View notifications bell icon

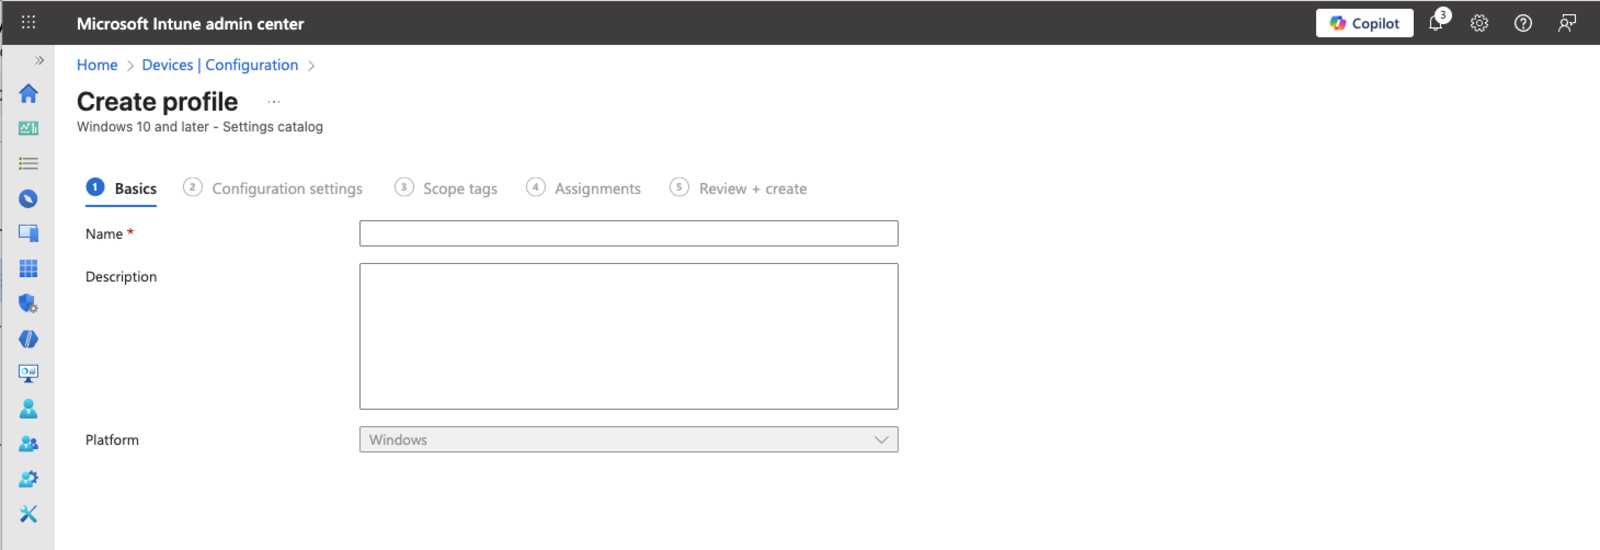click(1436, 22)
